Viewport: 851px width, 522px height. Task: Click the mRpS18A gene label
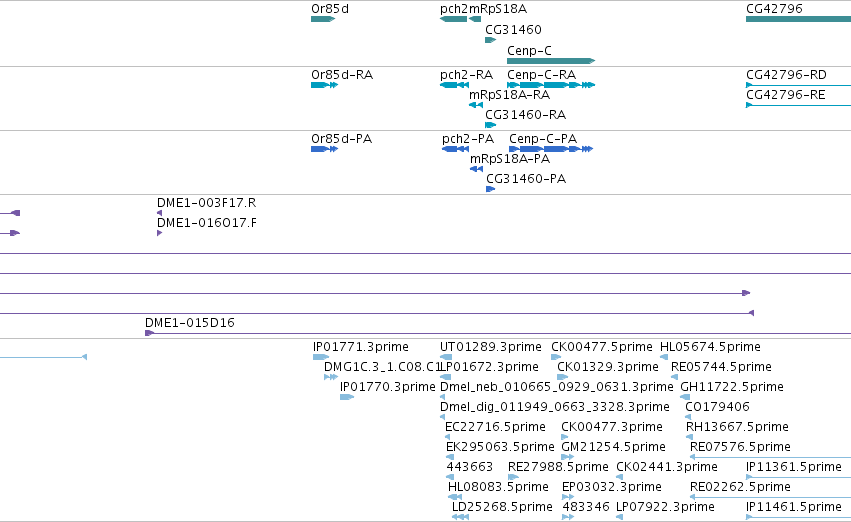pos(498,9)
